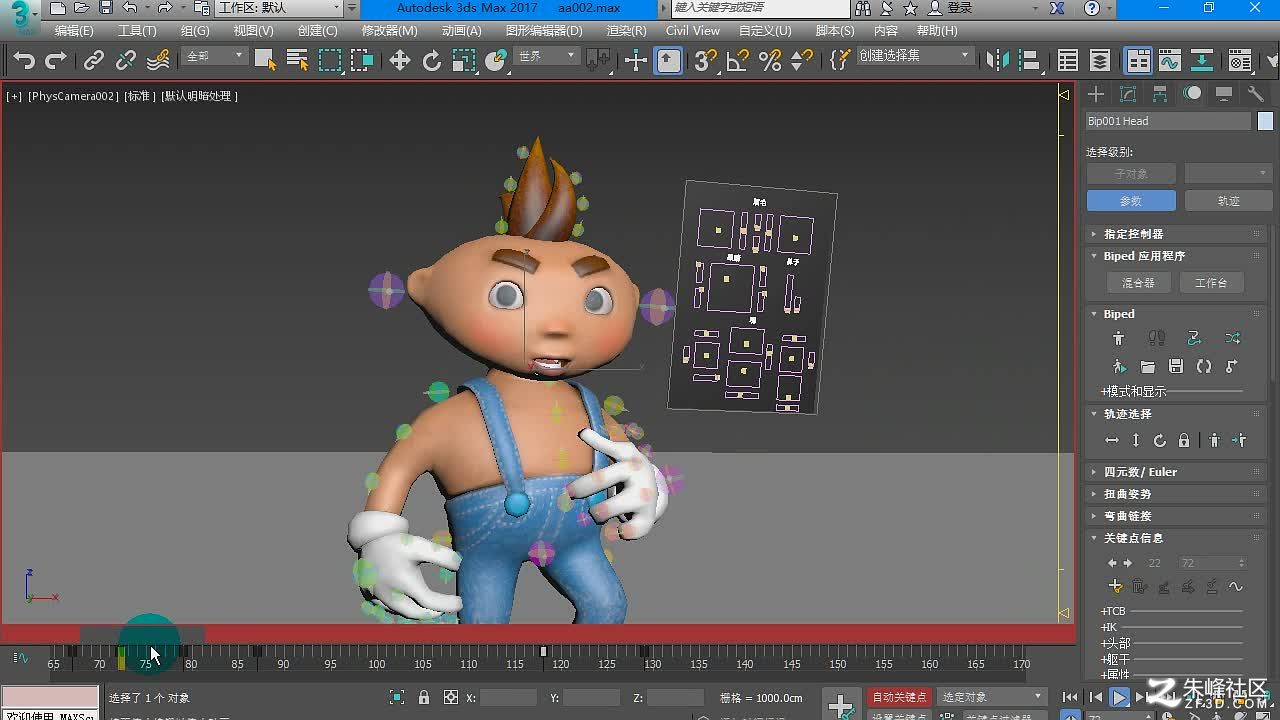Expand the 扭曲姿势 rollout
1280x720 pixels.
point(1176,494)
